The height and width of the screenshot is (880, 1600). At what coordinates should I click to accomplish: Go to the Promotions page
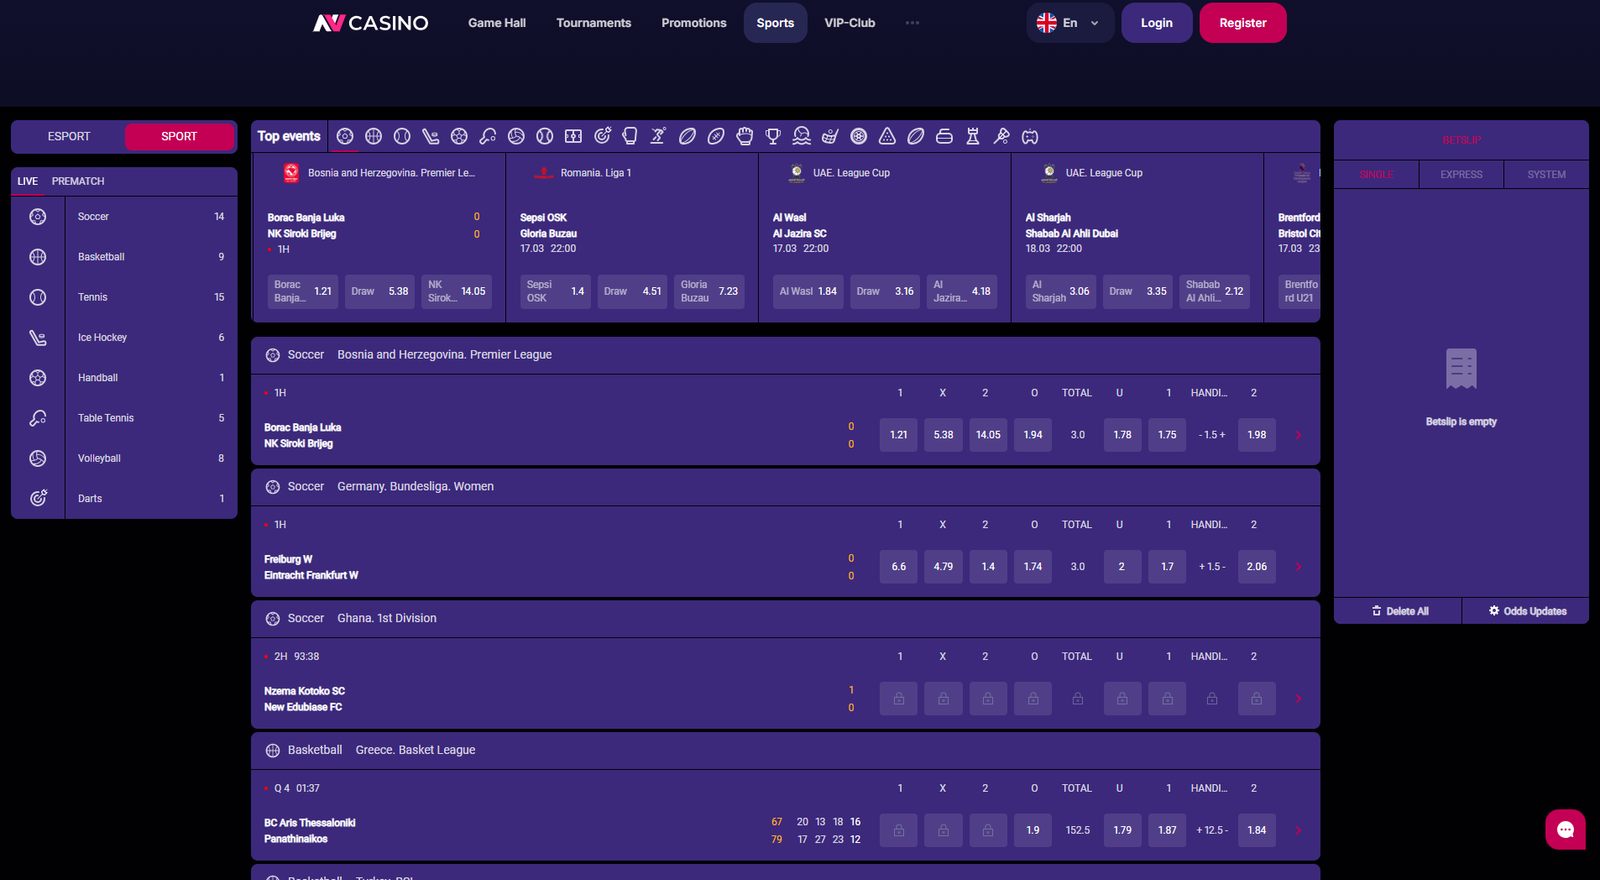693,23
